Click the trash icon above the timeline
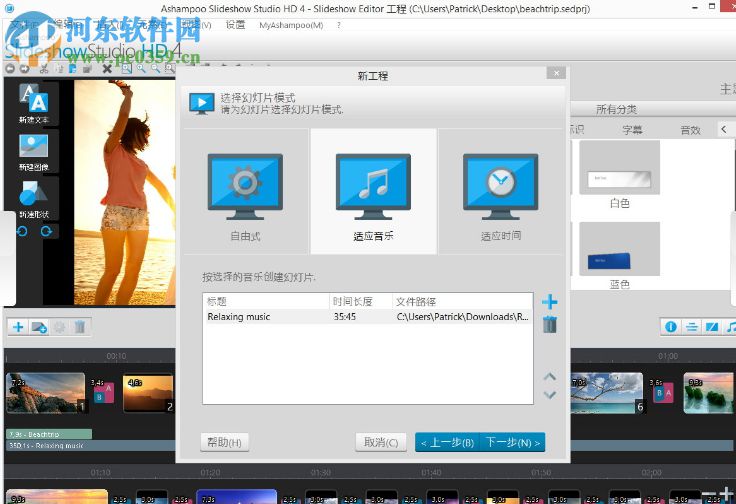Screen dimensions: 736x504 click(x=80, y=327)
